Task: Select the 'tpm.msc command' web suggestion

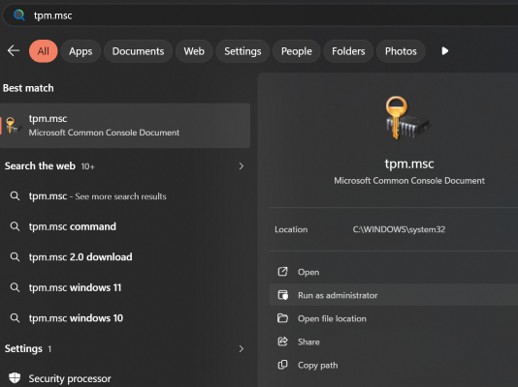Action: pos(125,227)
